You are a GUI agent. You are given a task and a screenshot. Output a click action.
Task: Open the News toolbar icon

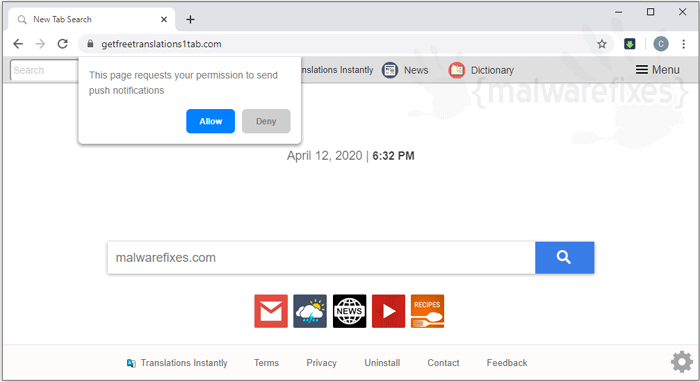[x=405, y=70]
